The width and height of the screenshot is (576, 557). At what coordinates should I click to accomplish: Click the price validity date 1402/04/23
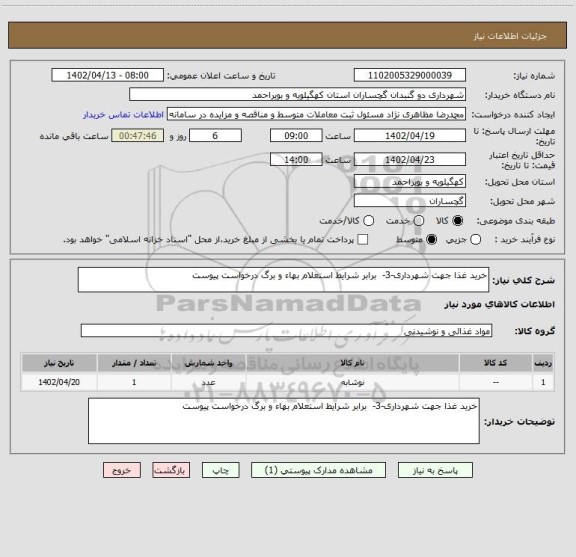pyautogui.click(x=410, y=159)
